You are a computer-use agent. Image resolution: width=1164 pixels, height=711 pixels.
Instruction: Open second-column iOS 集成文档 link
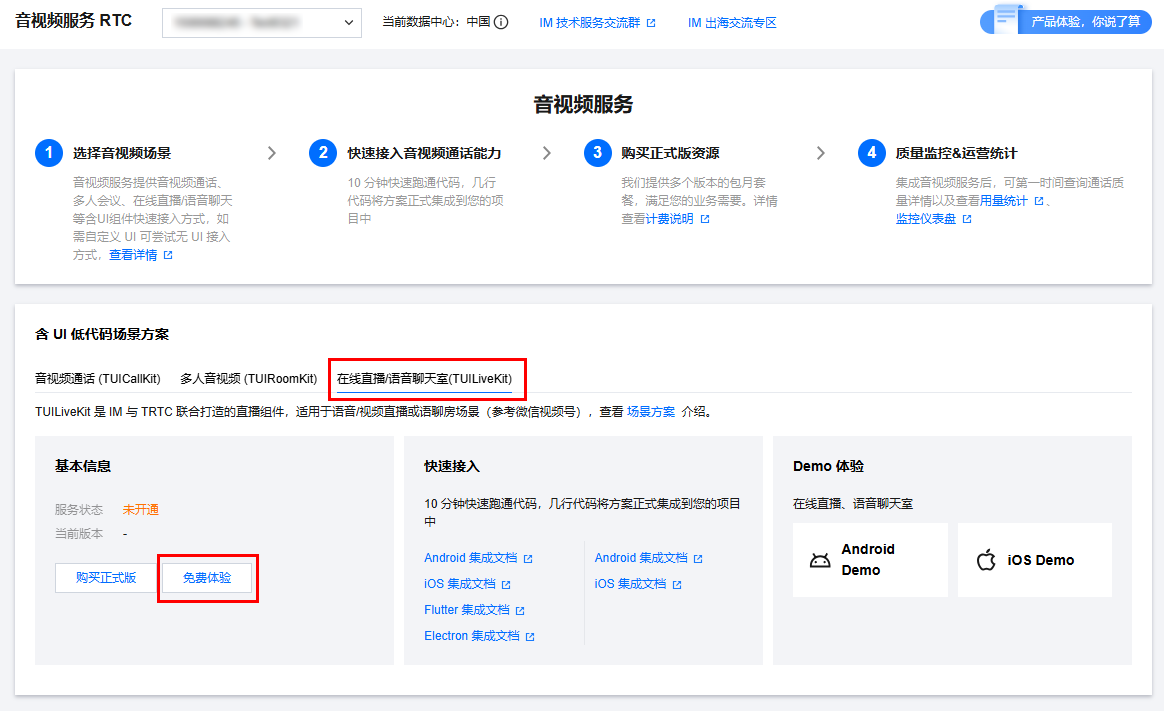[630, 584]
